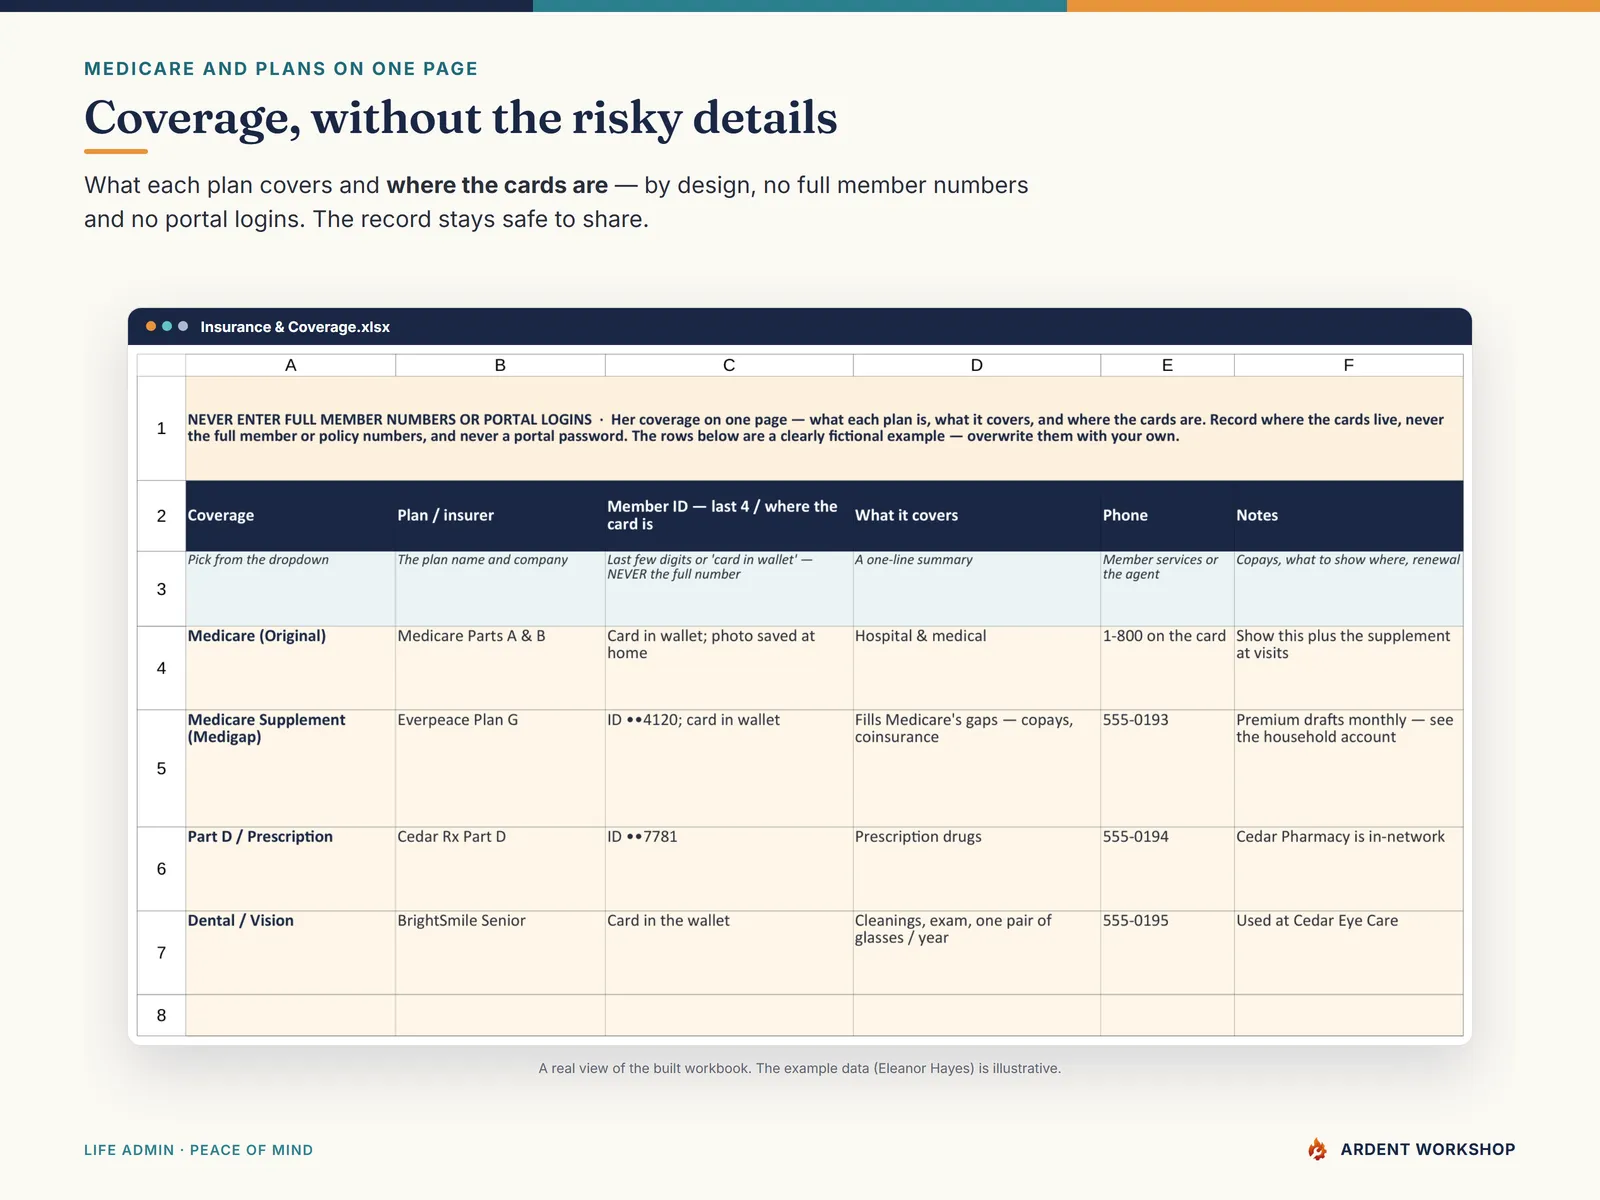1600x1200 pixels.
Task: Click the 'Prescription drugs' cell
Action: point(977,869)
